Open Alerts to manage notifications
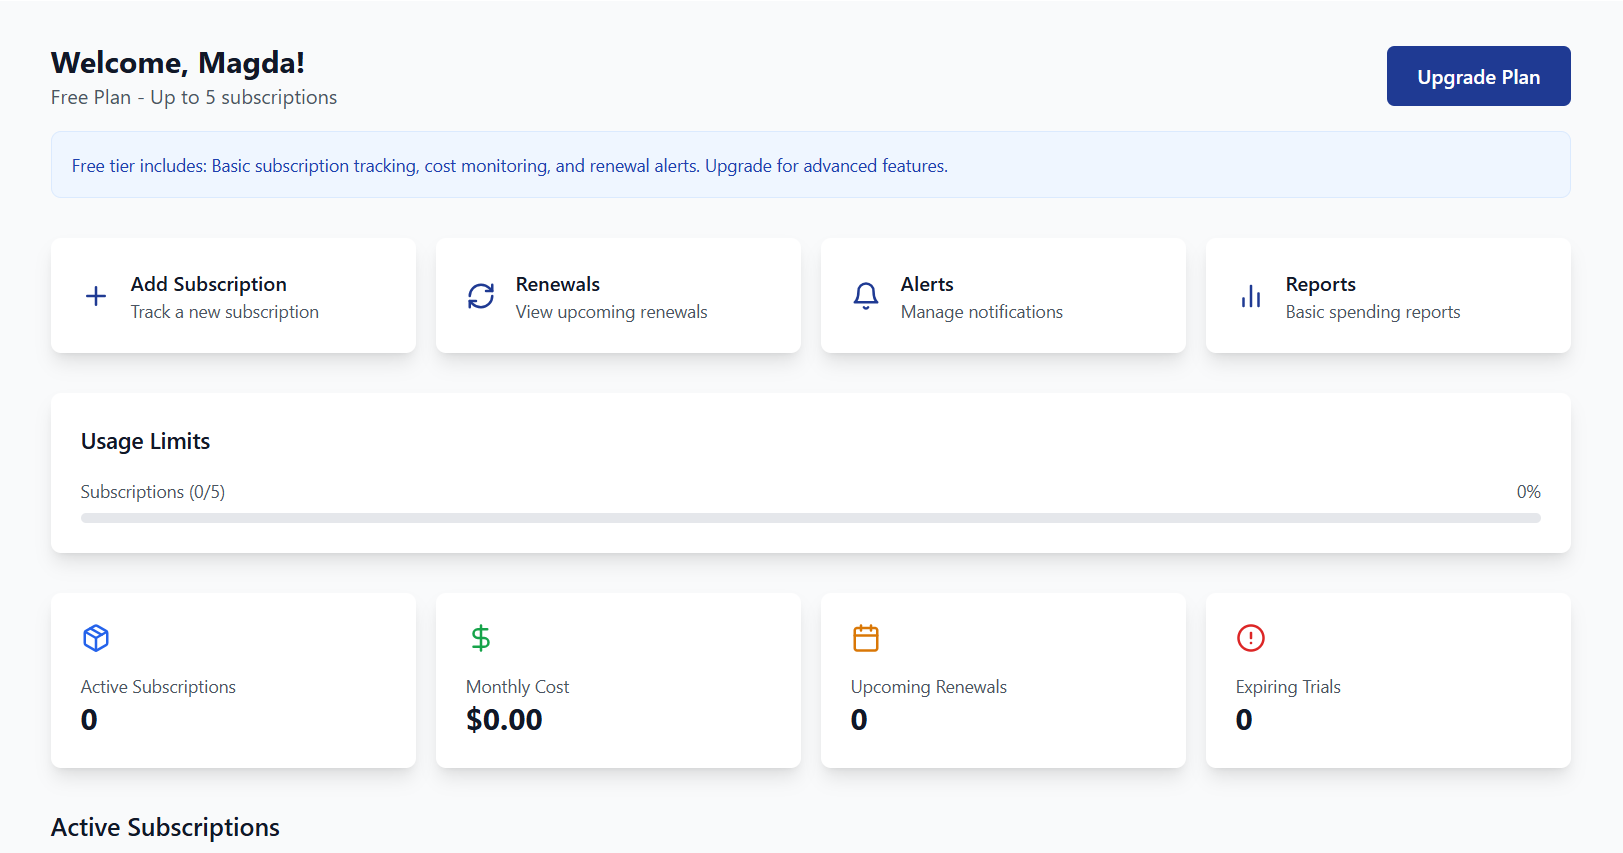Image resolution: width=1623 pixels, height=853 pixels. [x=1003, y=295]
